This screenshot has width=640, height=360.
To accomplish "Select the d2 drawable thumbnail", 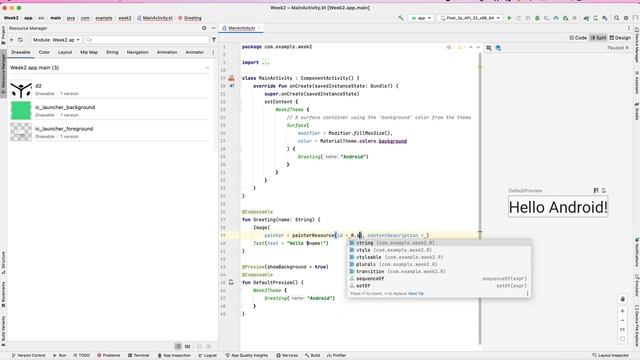I will pyautogui.click(x=21, y=89).
